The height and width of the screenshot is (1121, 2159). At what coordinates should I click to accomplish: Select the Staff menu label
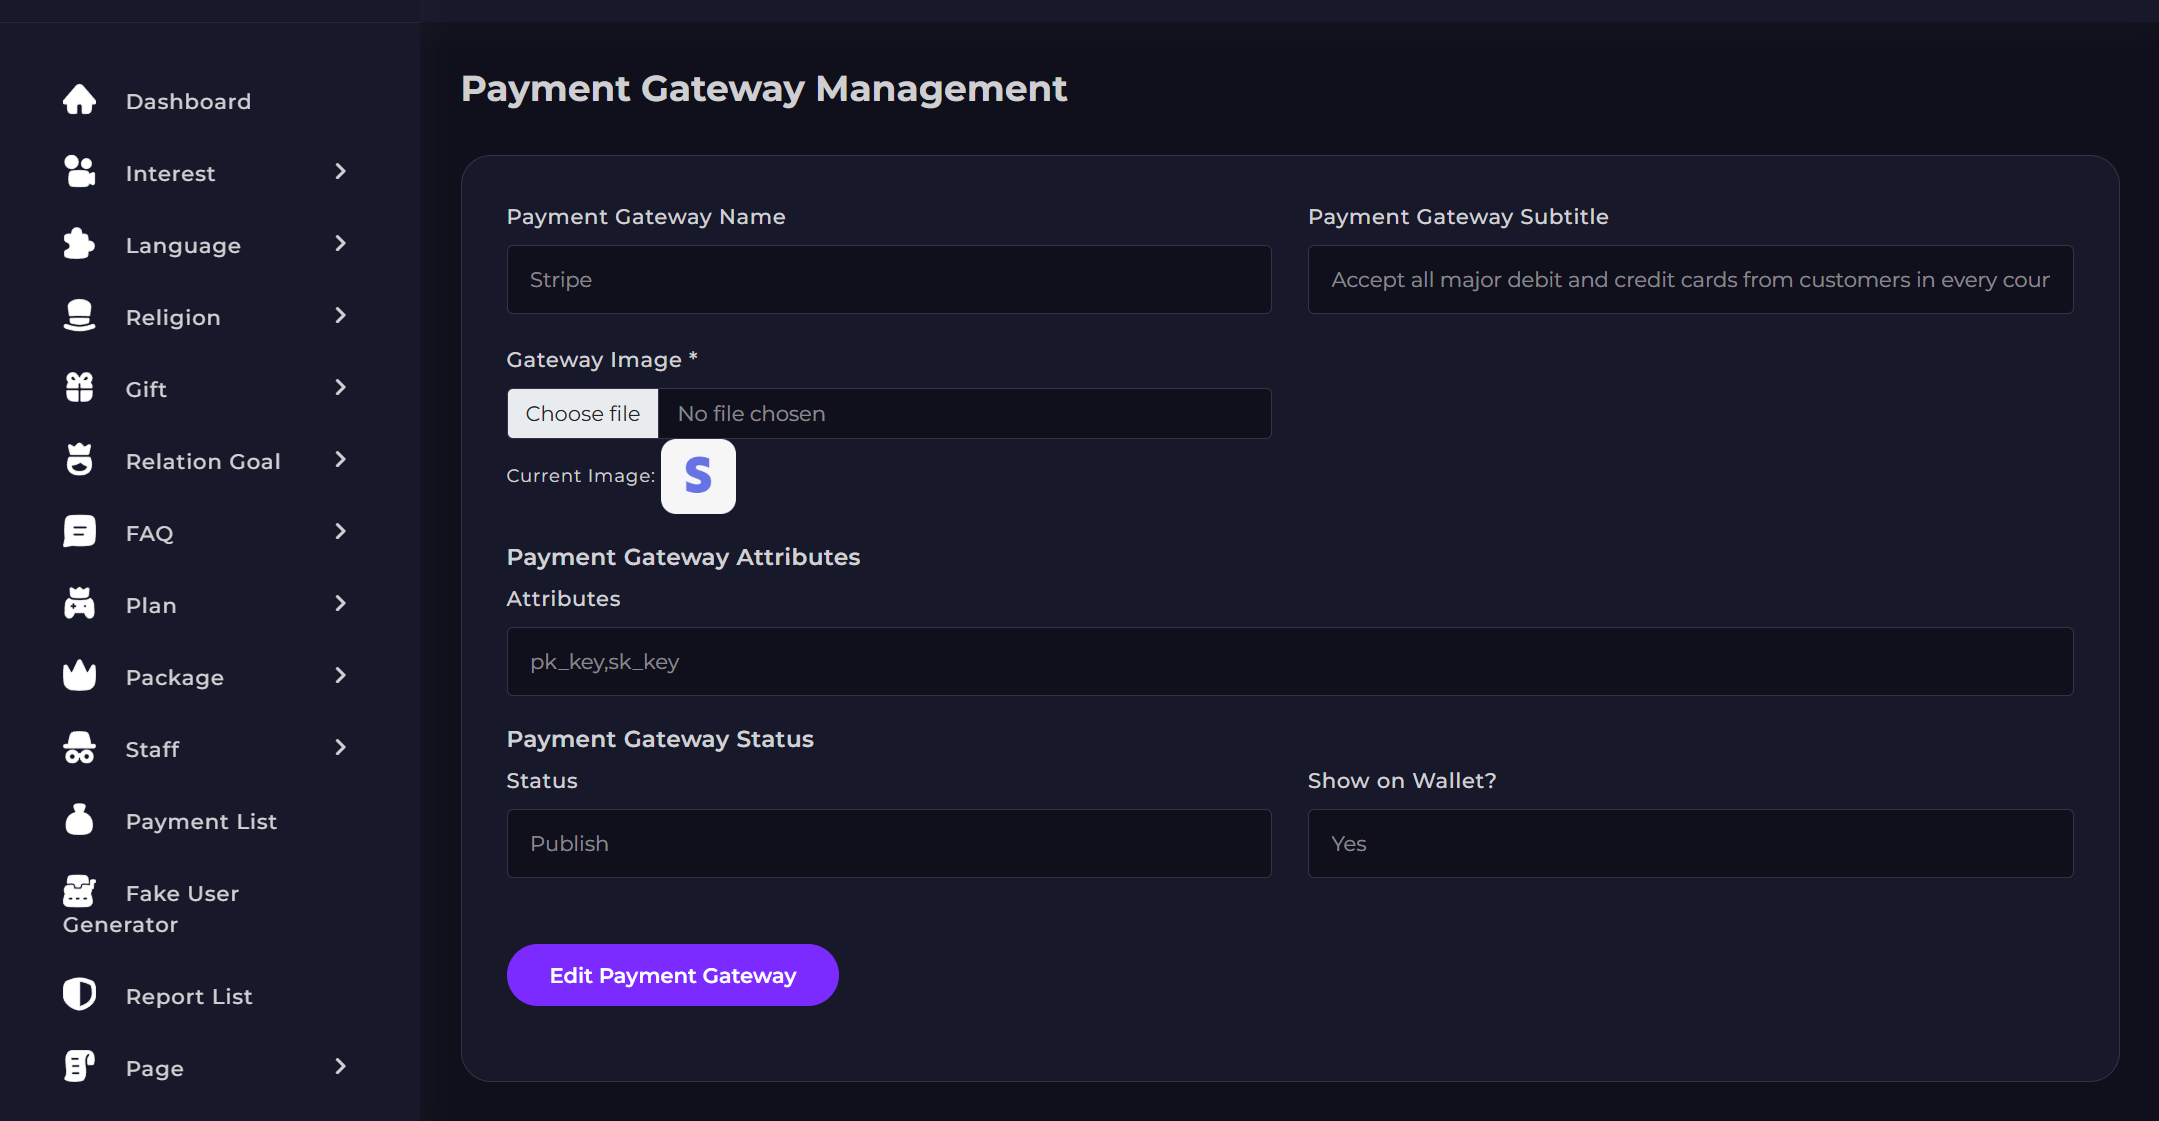[152, 750]
